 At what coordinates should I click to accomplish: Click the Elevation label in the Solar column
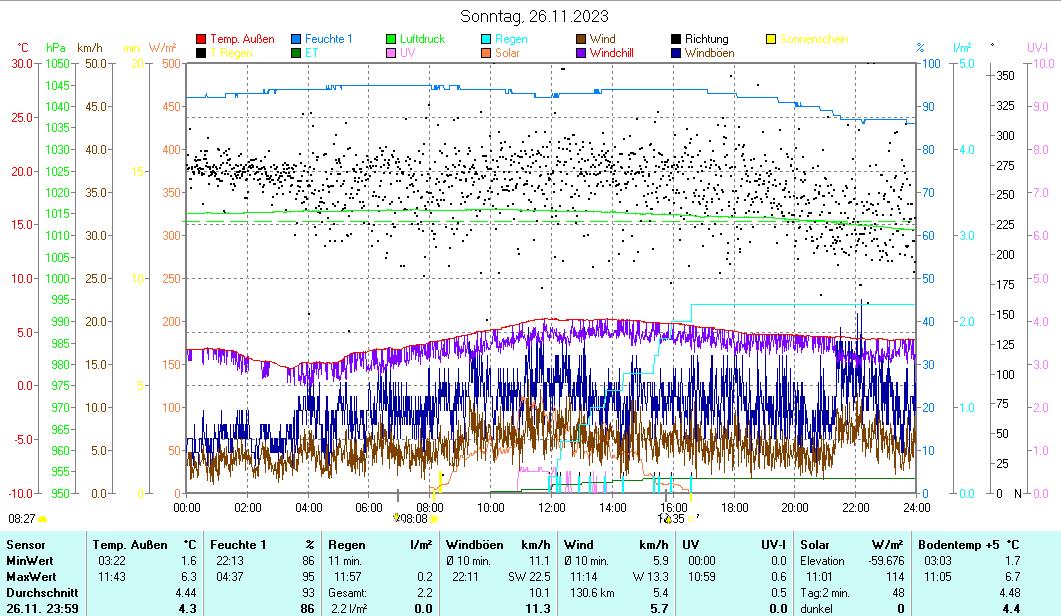tap(822, 561)
